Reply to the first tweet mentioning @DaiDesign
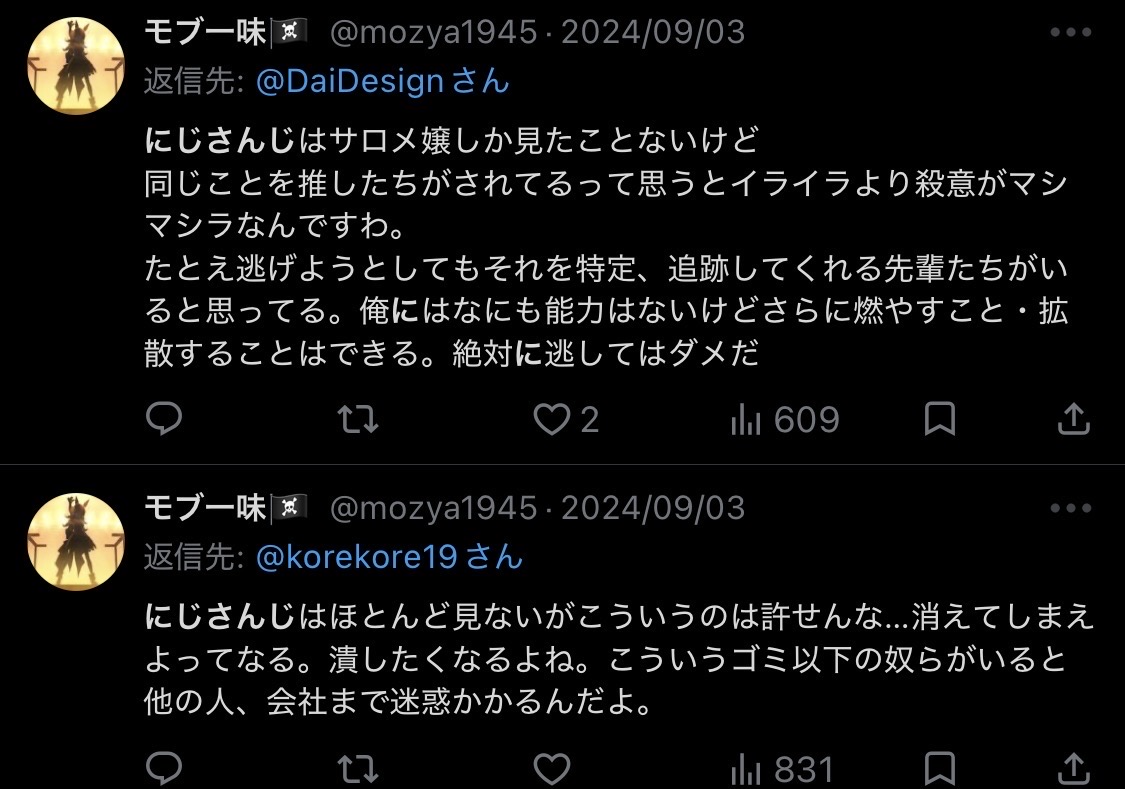 coord(164,419)
